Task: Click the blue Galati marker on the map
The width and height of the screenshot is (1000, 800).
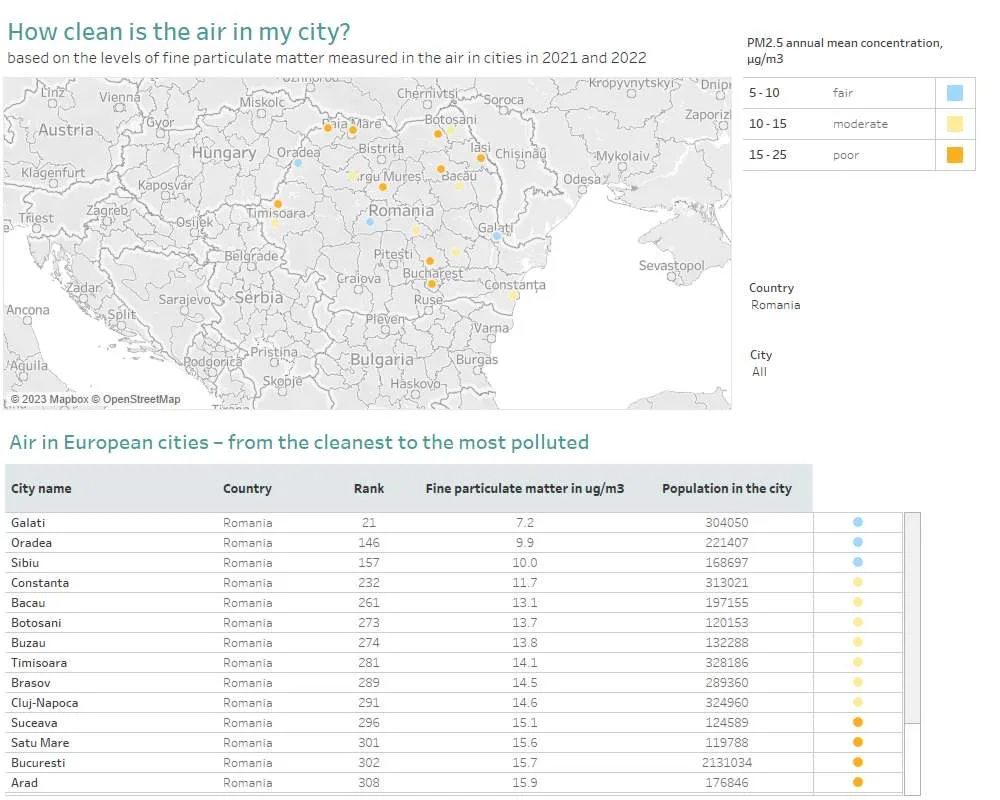Action: coord(496,236)
